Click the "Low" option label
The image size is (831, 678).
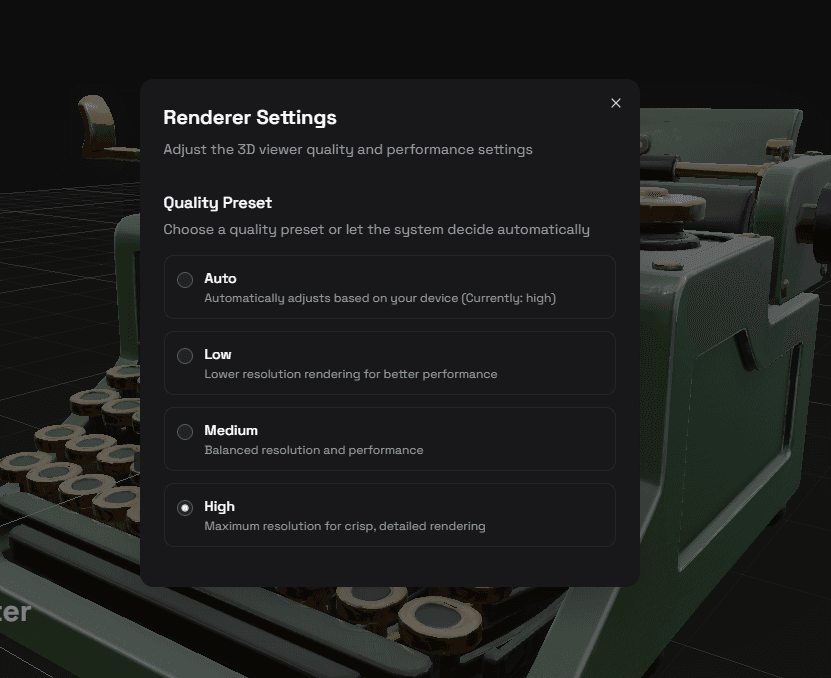click(x=217, y=354)
